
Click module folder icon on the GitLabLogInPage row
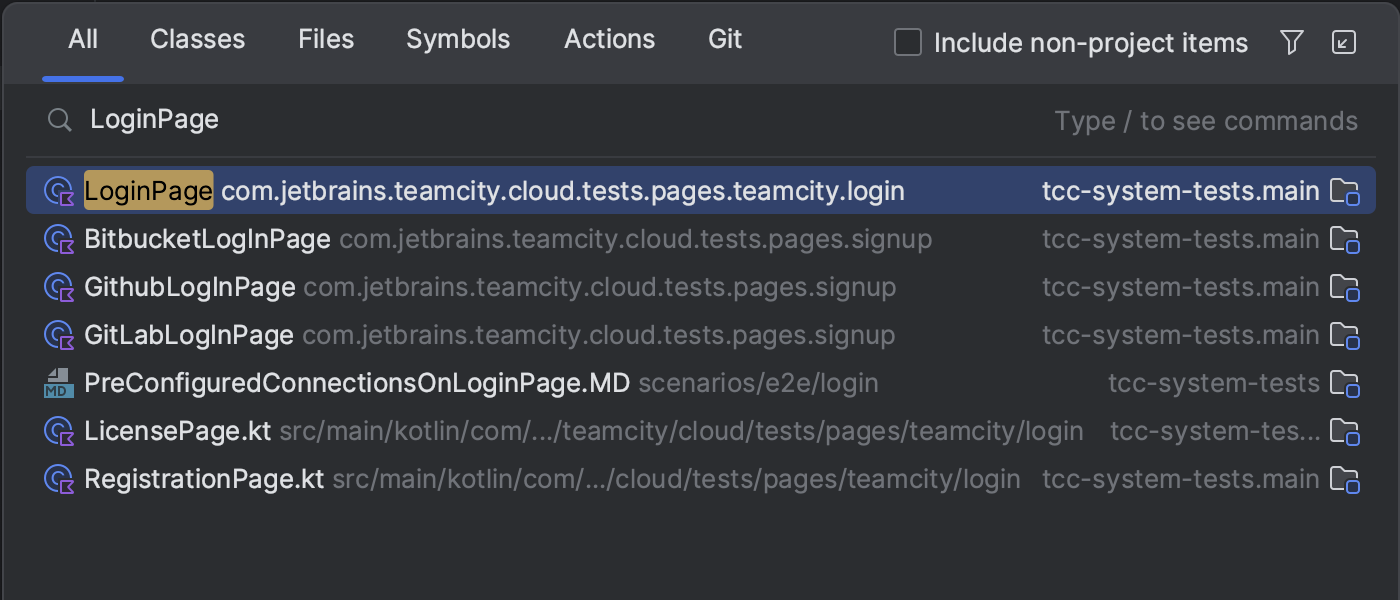click(x=1345, y=335)
